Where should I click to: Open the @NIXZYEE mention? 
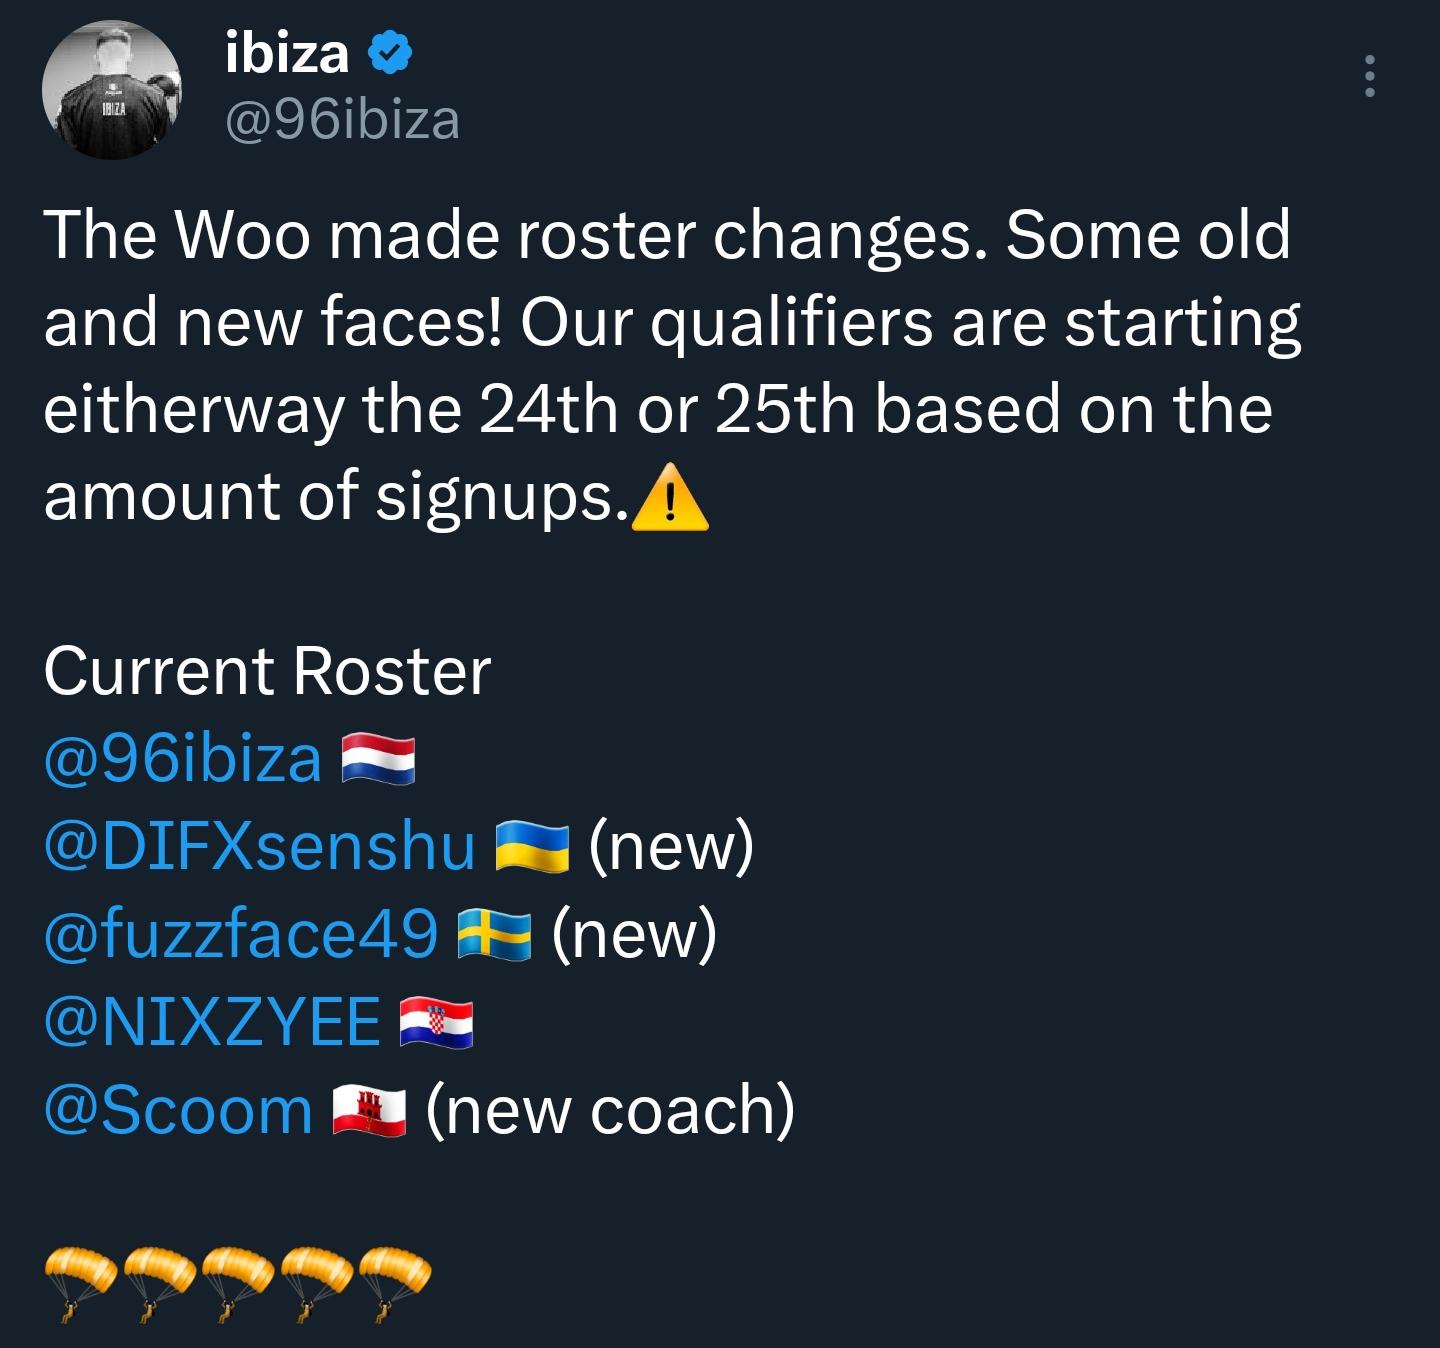pos(212,1022)
